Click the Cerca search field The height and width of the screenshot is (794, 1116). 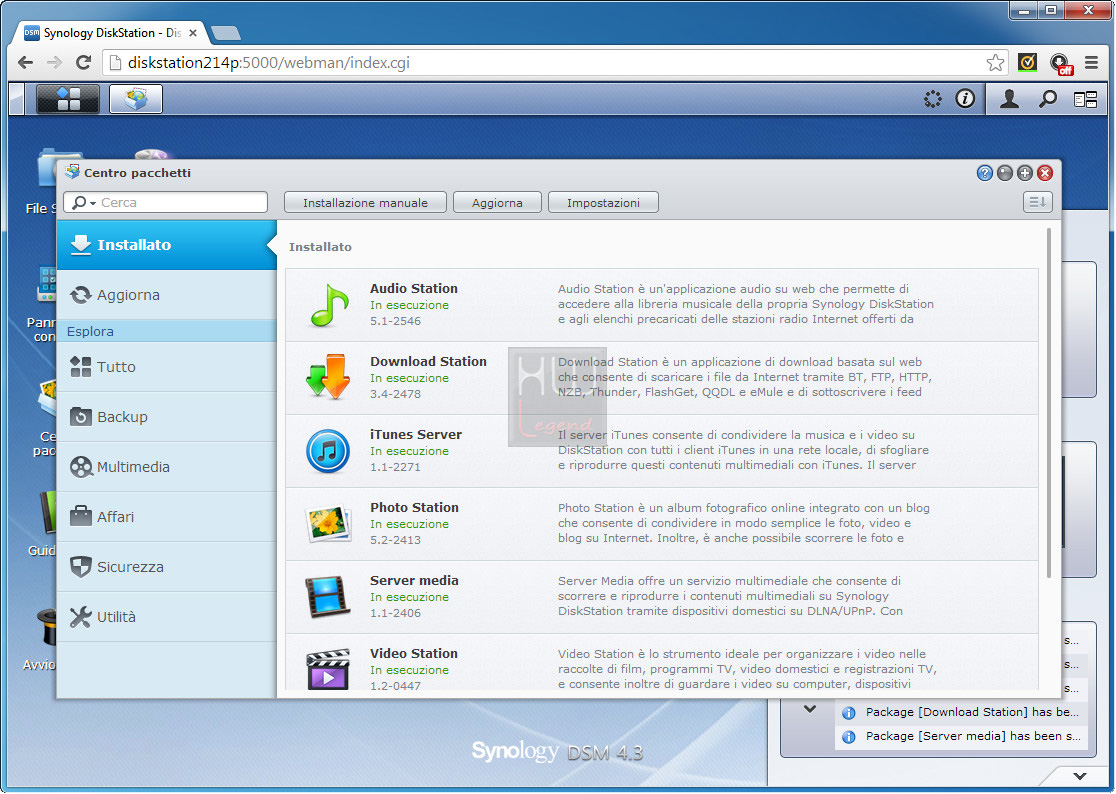click(x=165, y=202)
